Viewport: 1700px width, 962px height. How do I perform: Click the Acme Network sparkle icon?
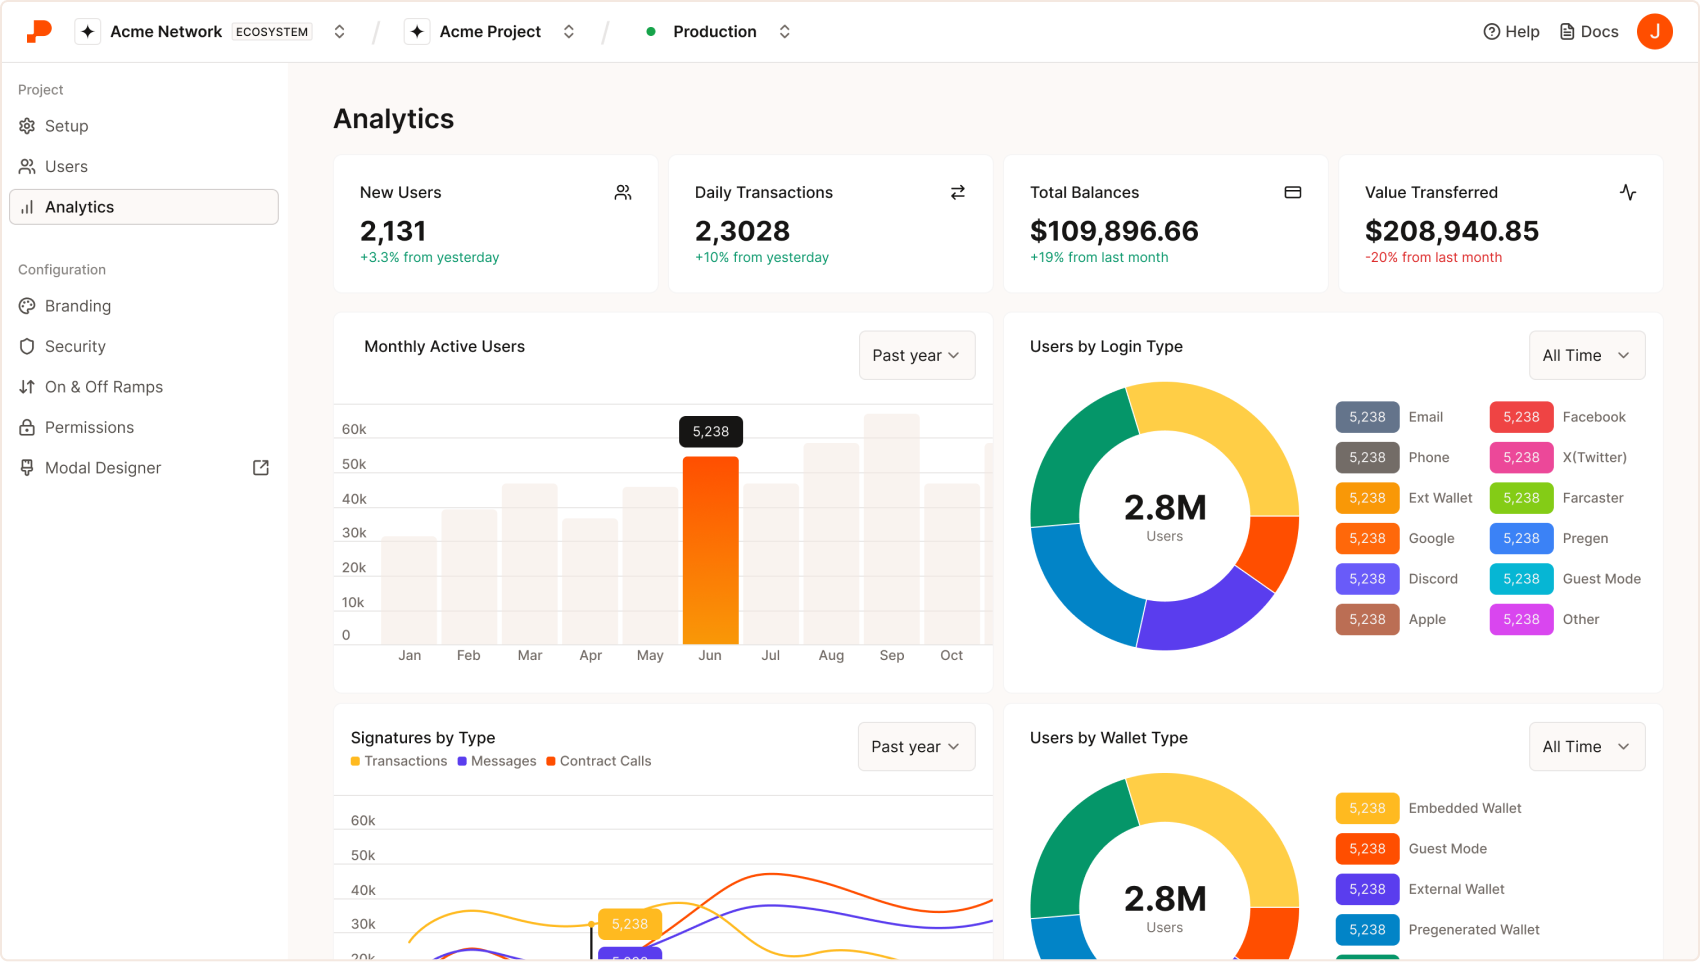(x=88, y=32)
